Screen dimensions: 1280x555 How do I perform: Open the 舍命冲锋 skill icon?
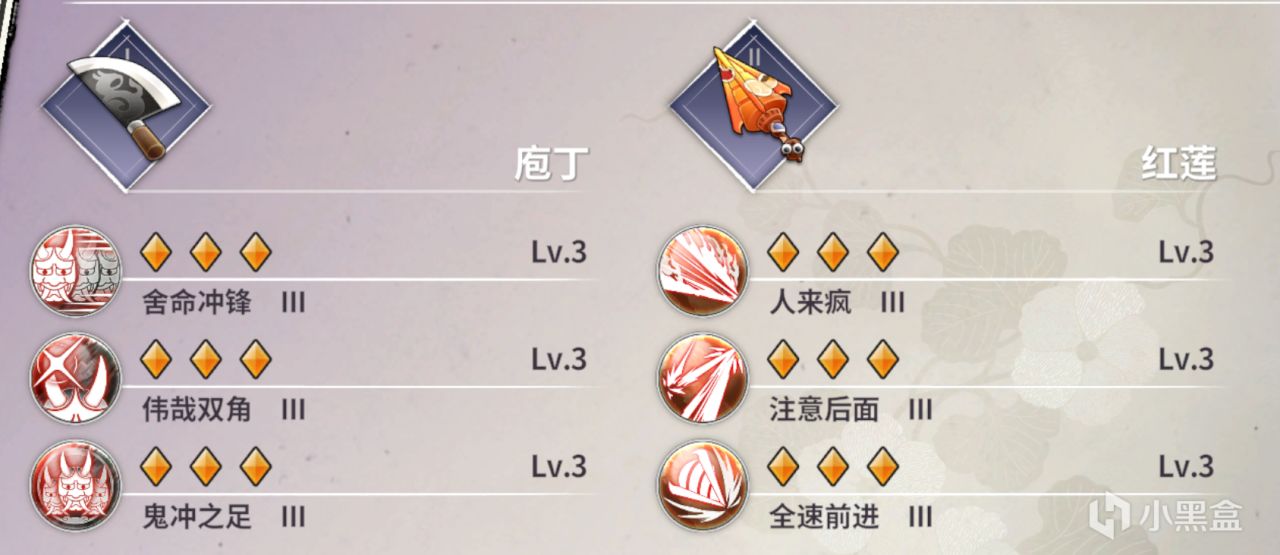(x=76, y=270)
